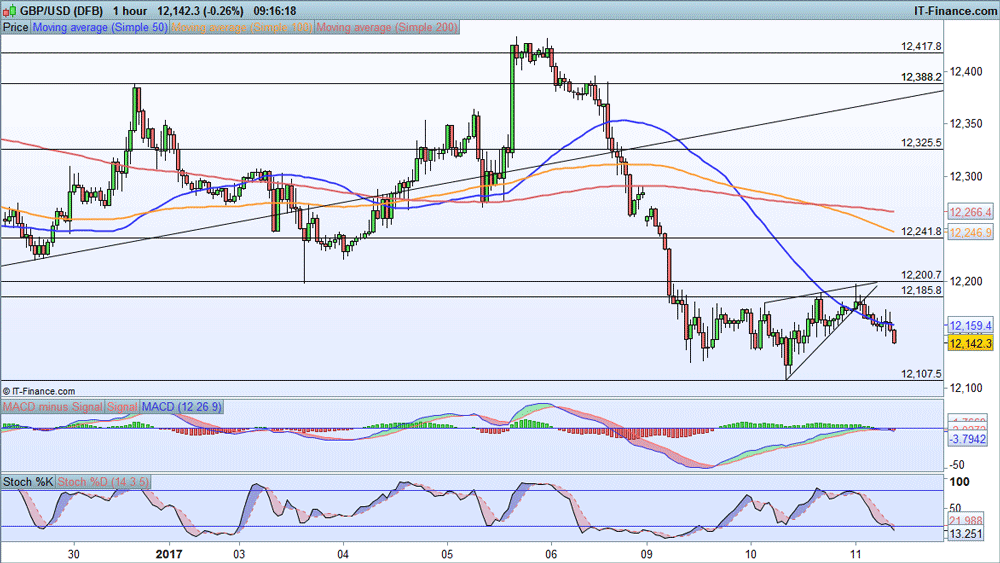Select Moving average (Simple 200) legend
Viewport: 1000px width, 563px height.
coord(386,27)
